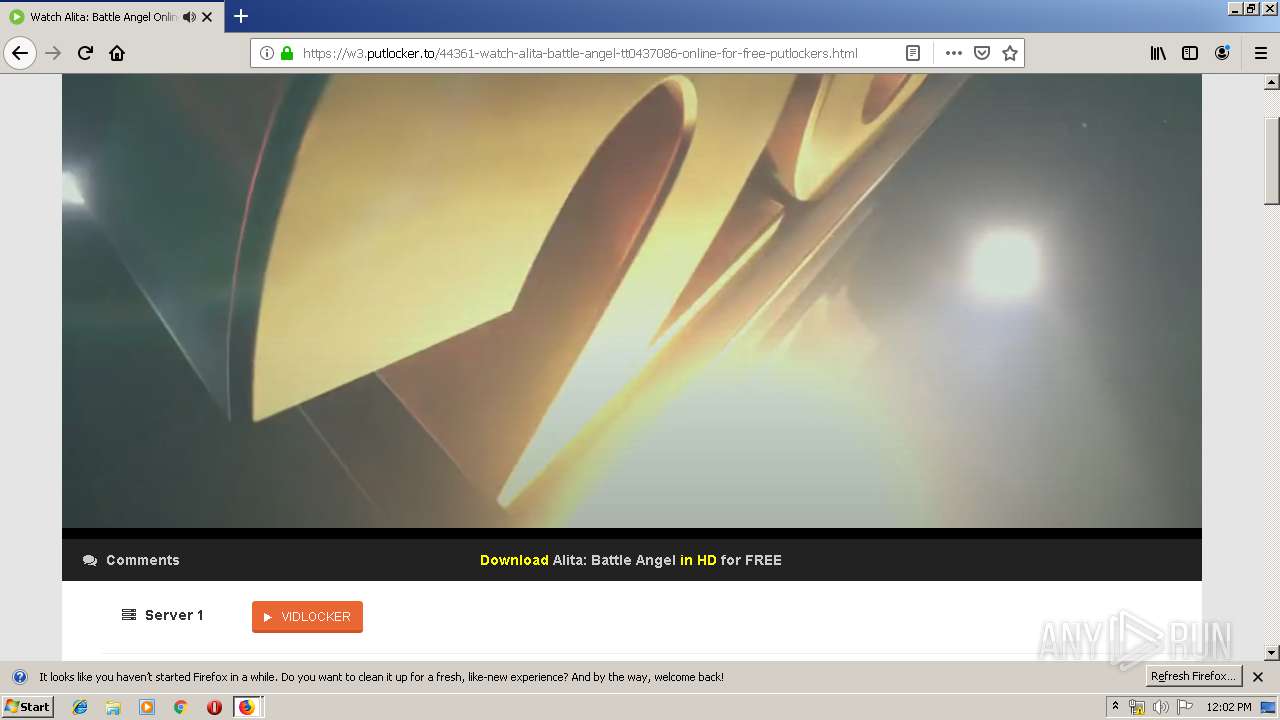The height and width of the screenshot is (720, 1280).
Task: Click the page scrollbar down arrow
Action: 1272,653
